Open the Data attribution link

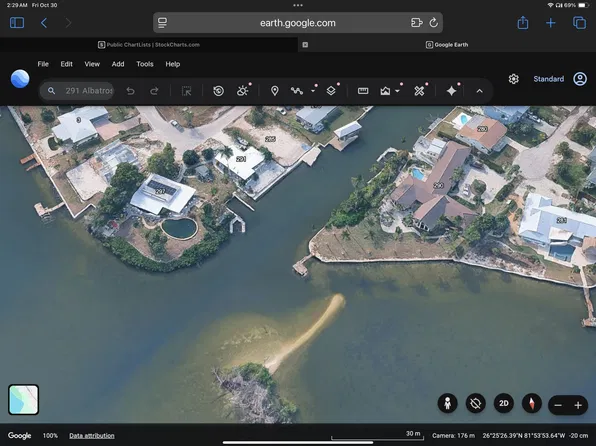click(x=92, y=436)
